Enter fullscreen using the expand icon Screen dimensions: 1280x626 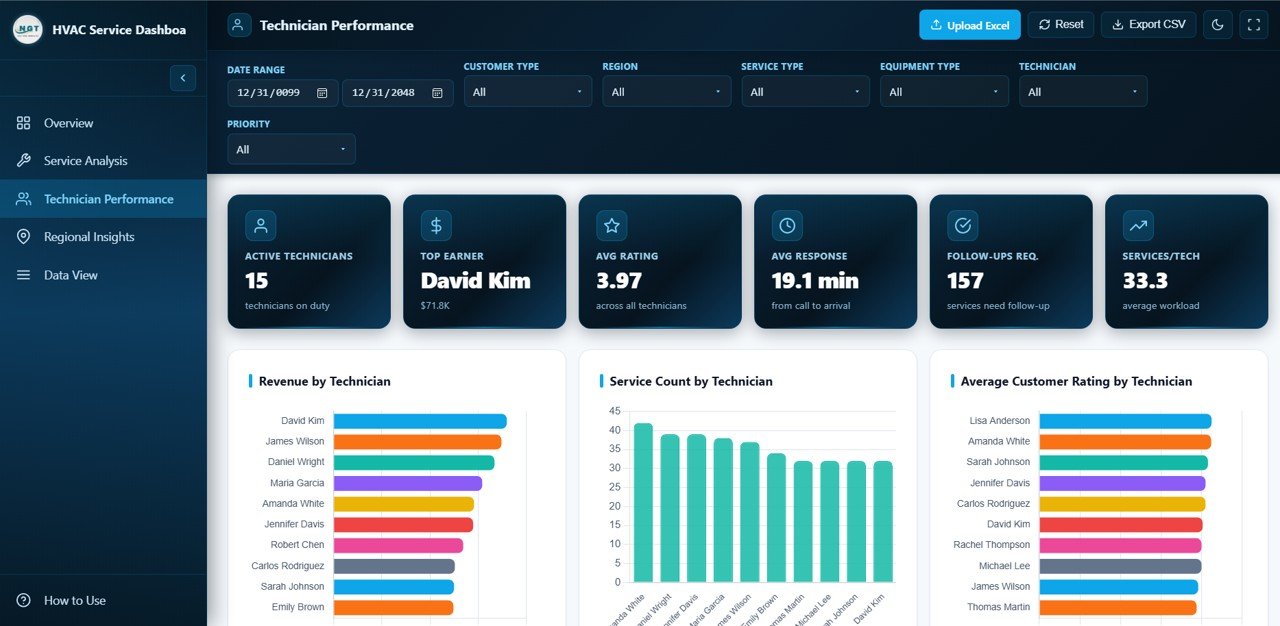(1253, 25)
